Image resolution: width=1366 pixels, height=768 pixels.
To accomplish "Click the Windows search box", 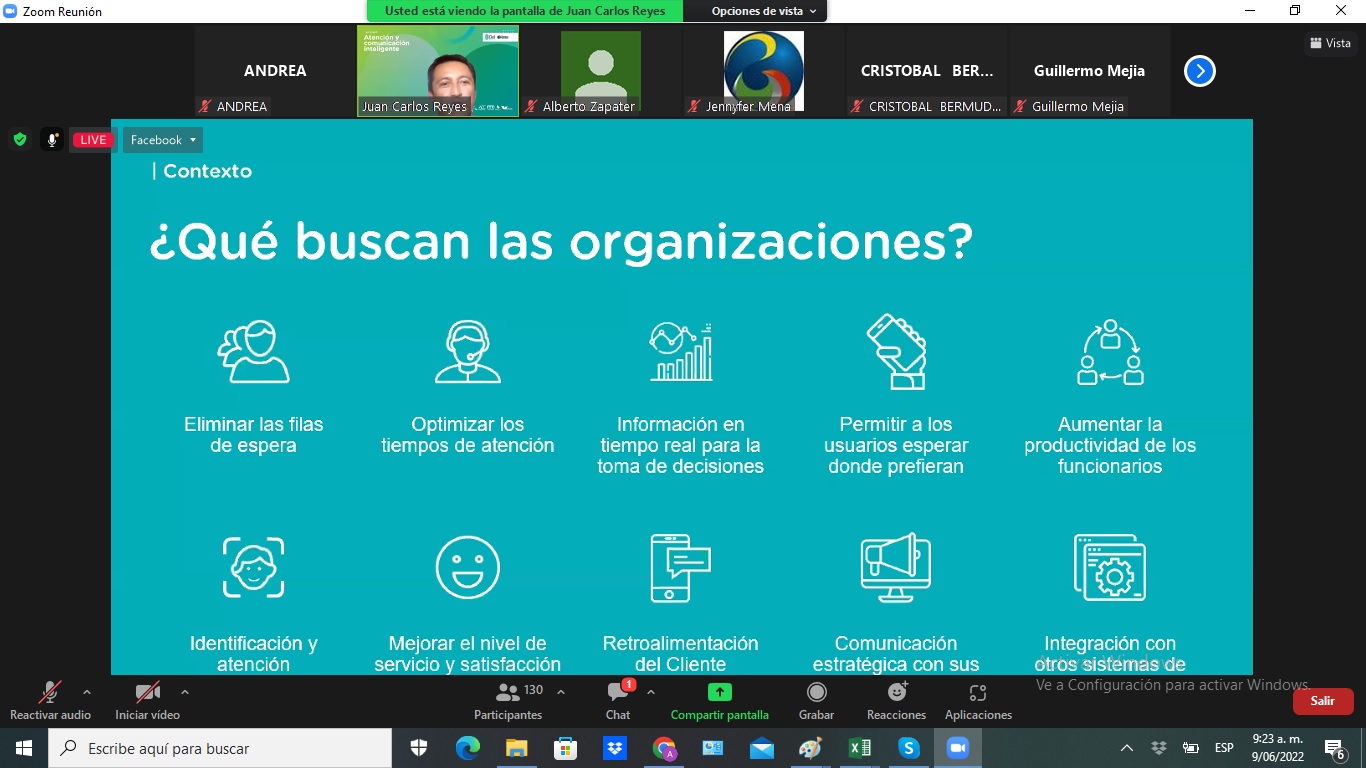I will click(x=220, y=748).
